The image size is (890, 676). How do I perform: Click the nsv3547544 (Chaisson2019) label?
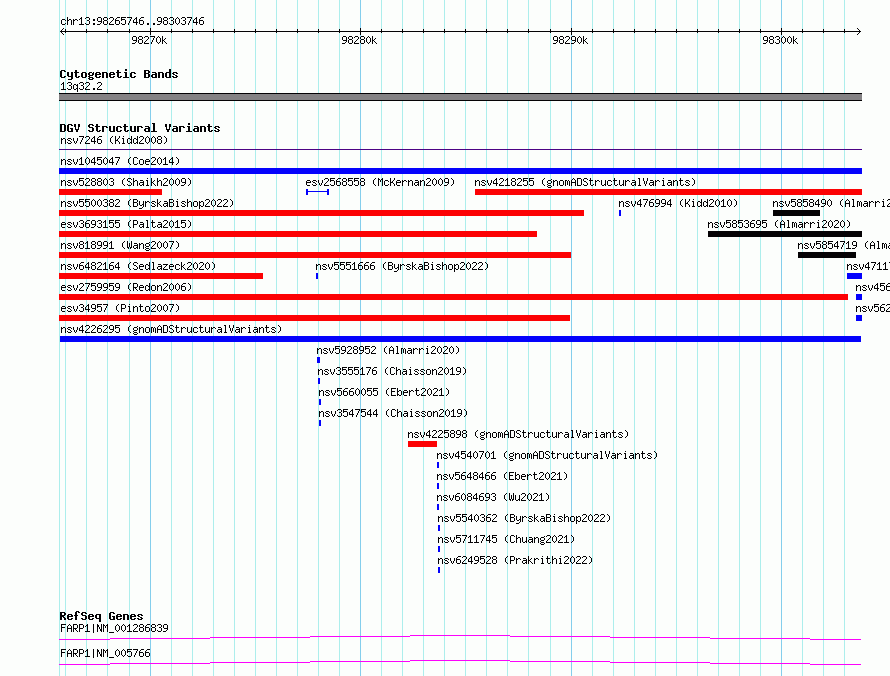coord(393,413)
